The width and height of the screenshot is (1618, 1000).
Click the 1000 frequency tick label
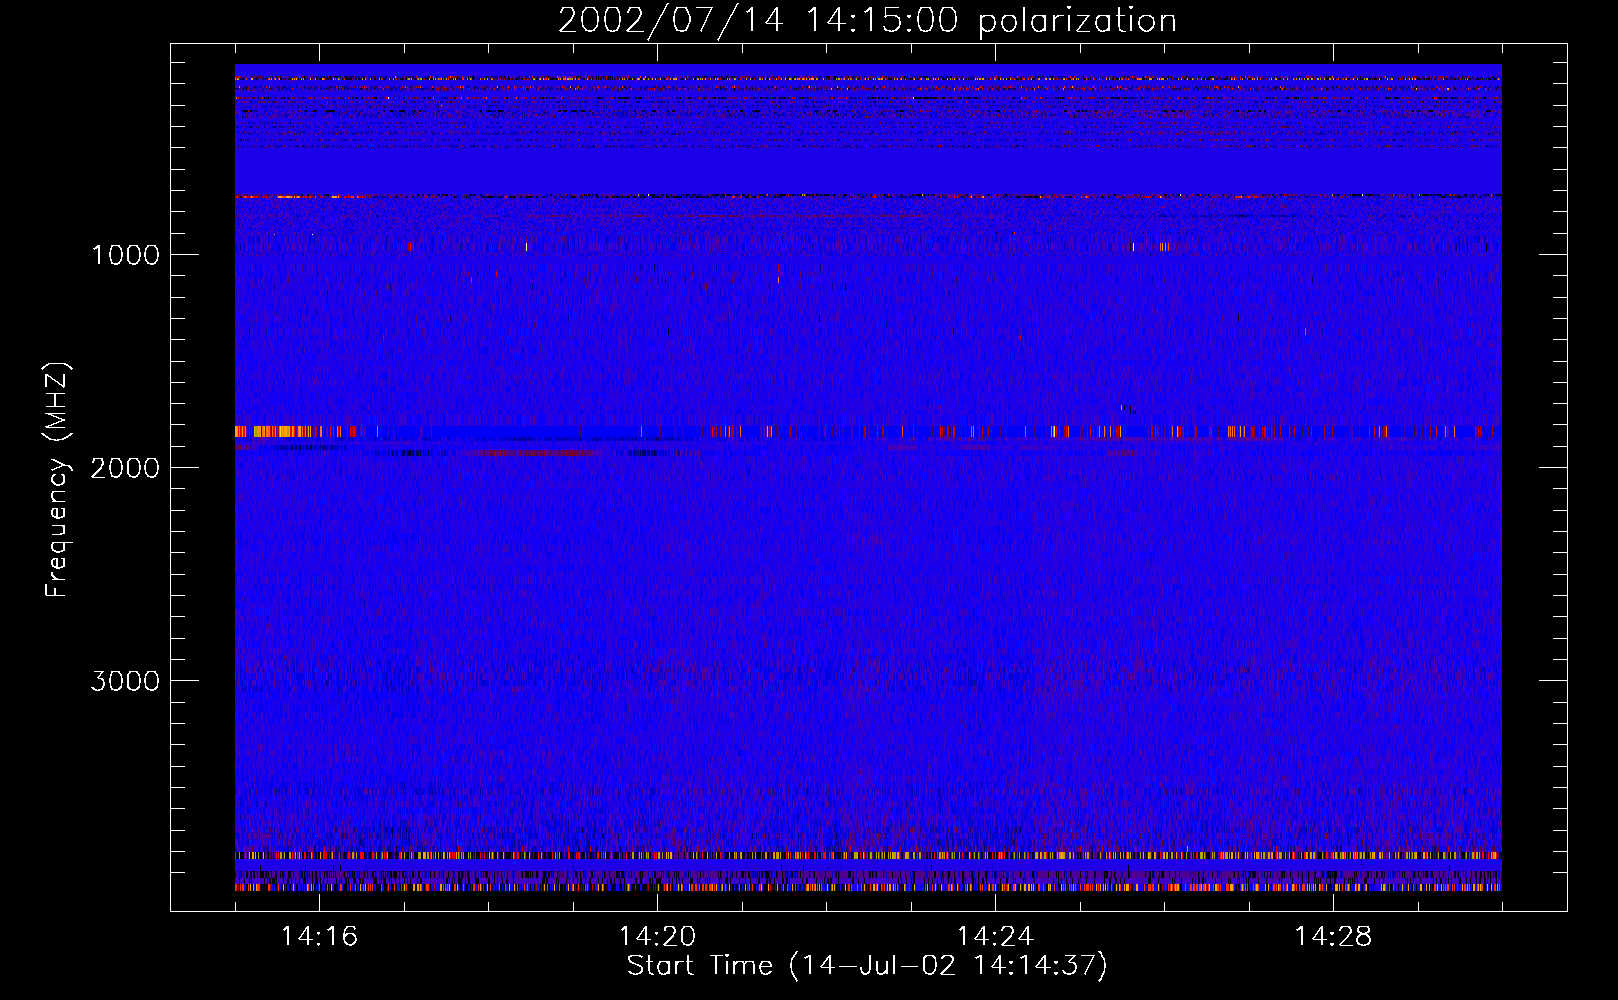point(125,255)
